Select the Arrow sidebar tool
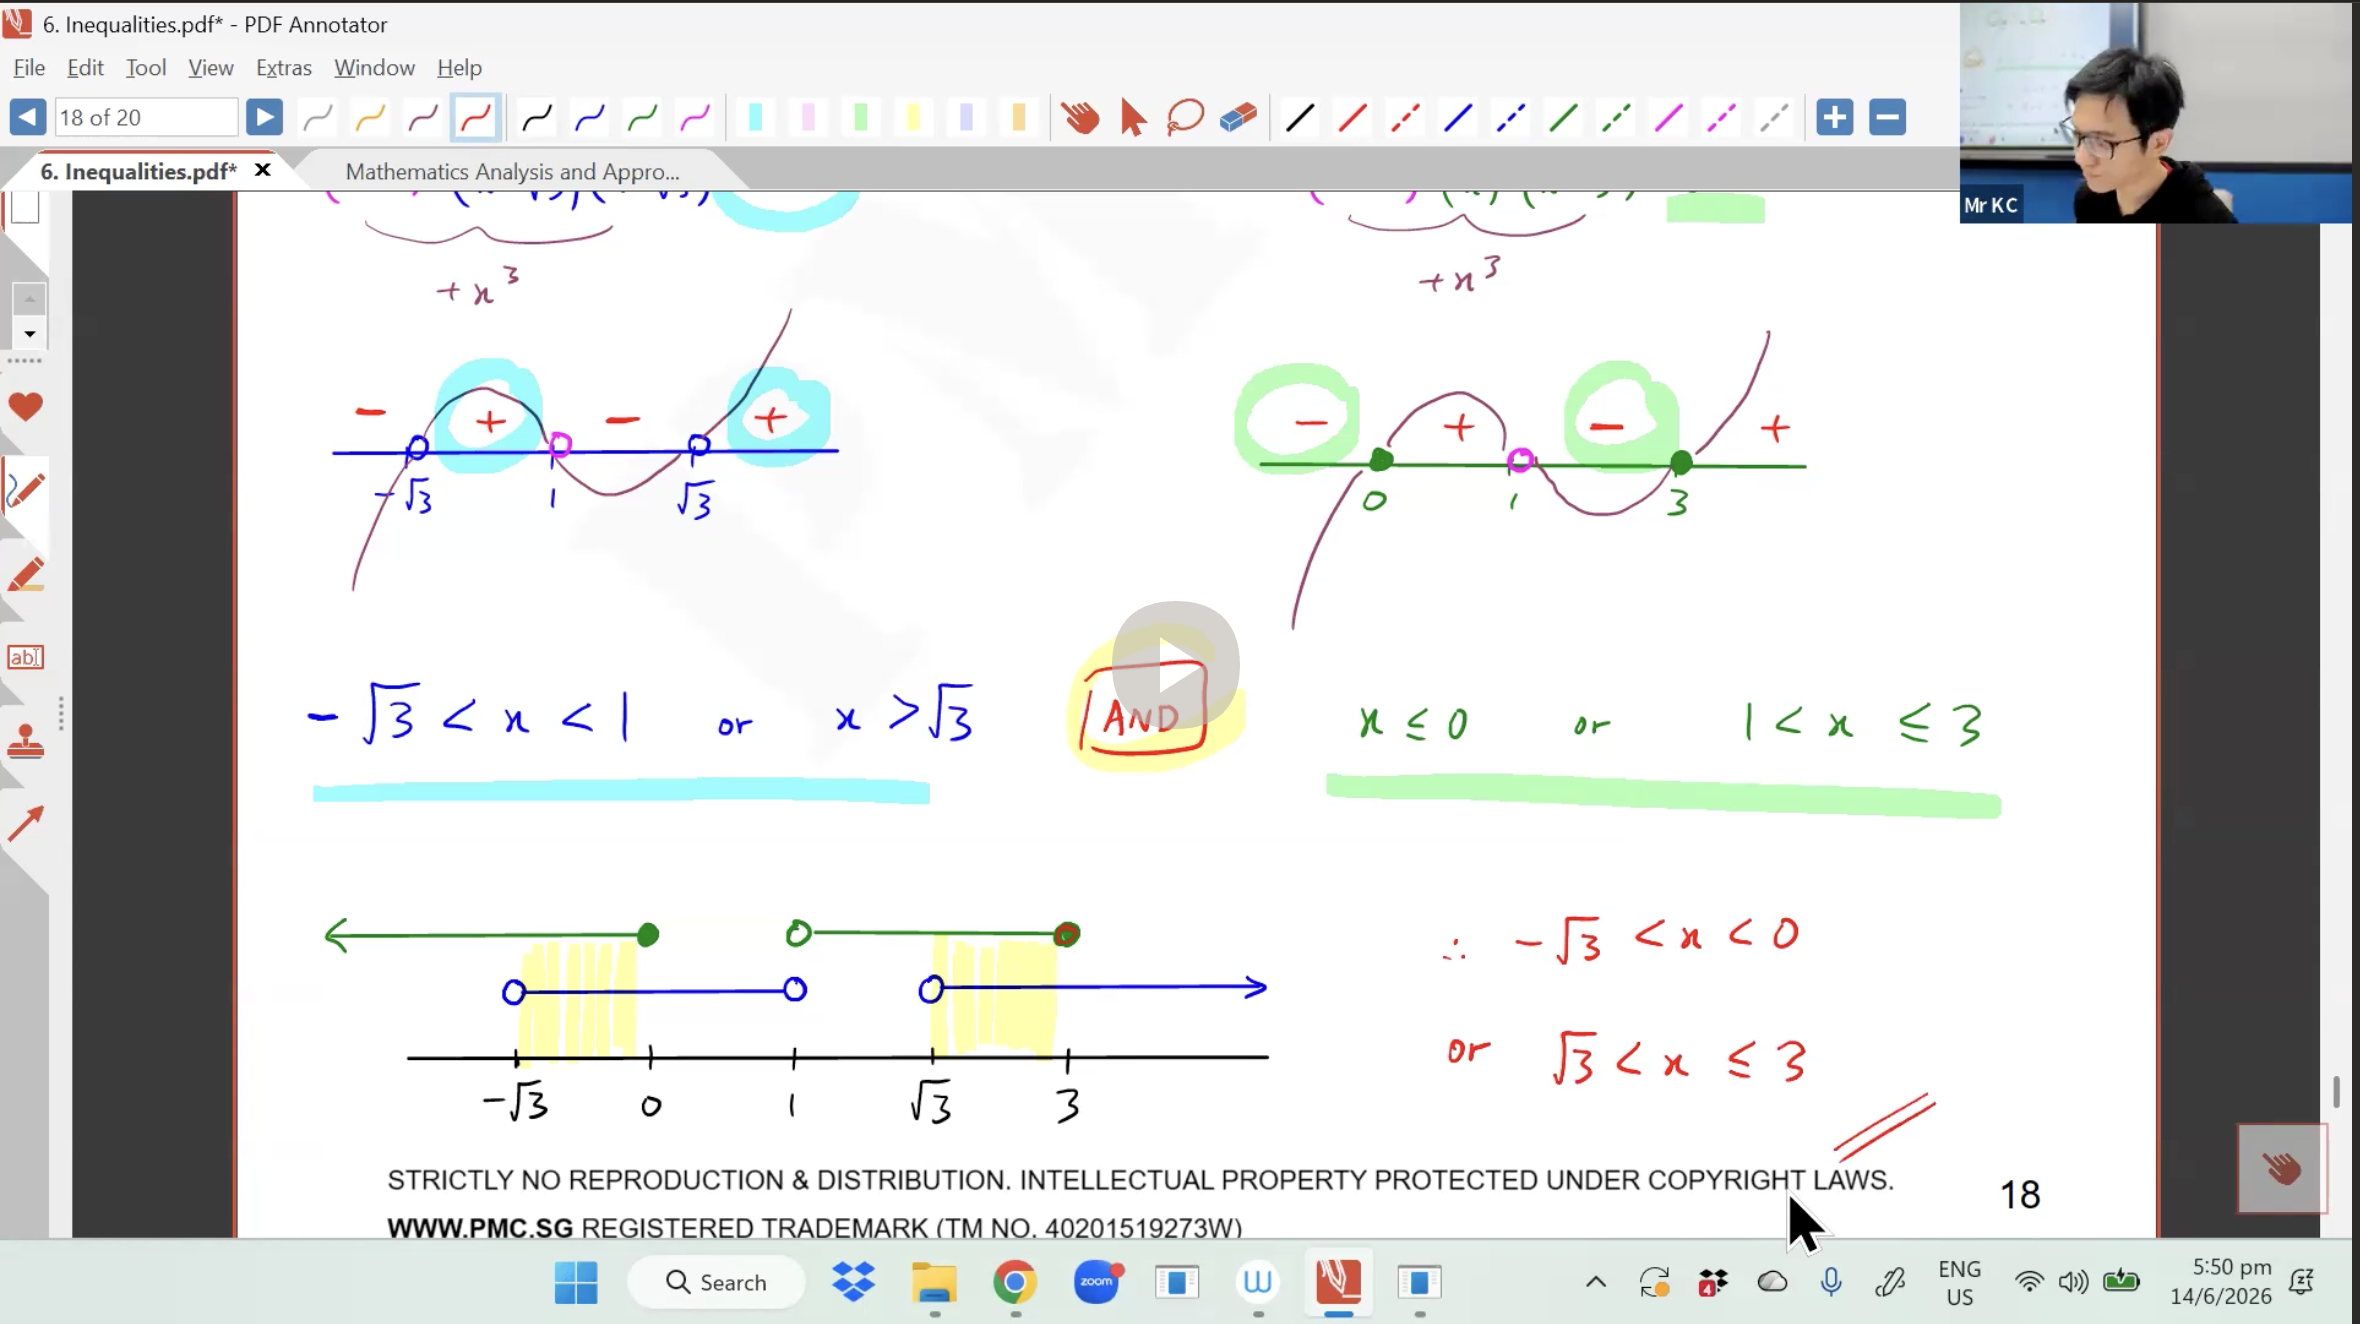This screenshot has width=2360, height=1324. coord(26,823)
